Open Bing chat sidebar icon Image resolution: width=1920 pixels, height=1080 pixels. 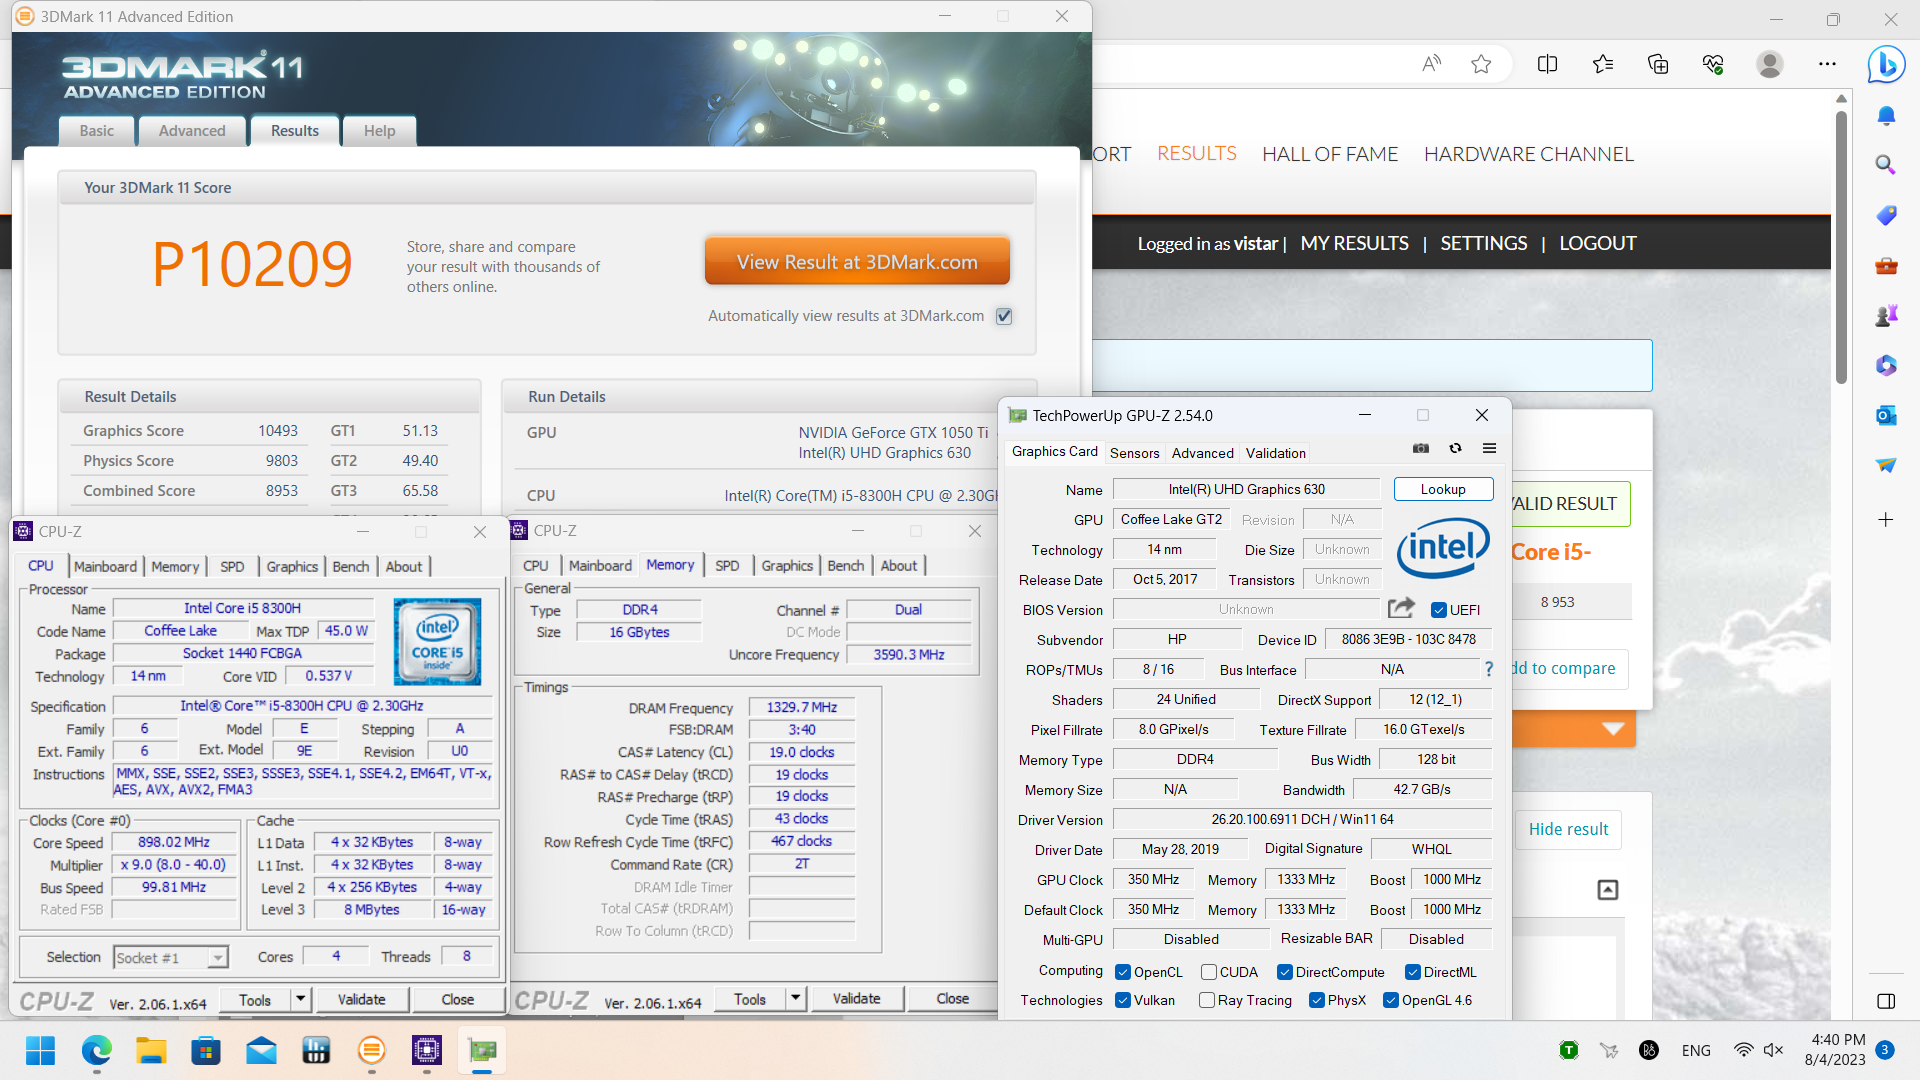click(1886, 64)
